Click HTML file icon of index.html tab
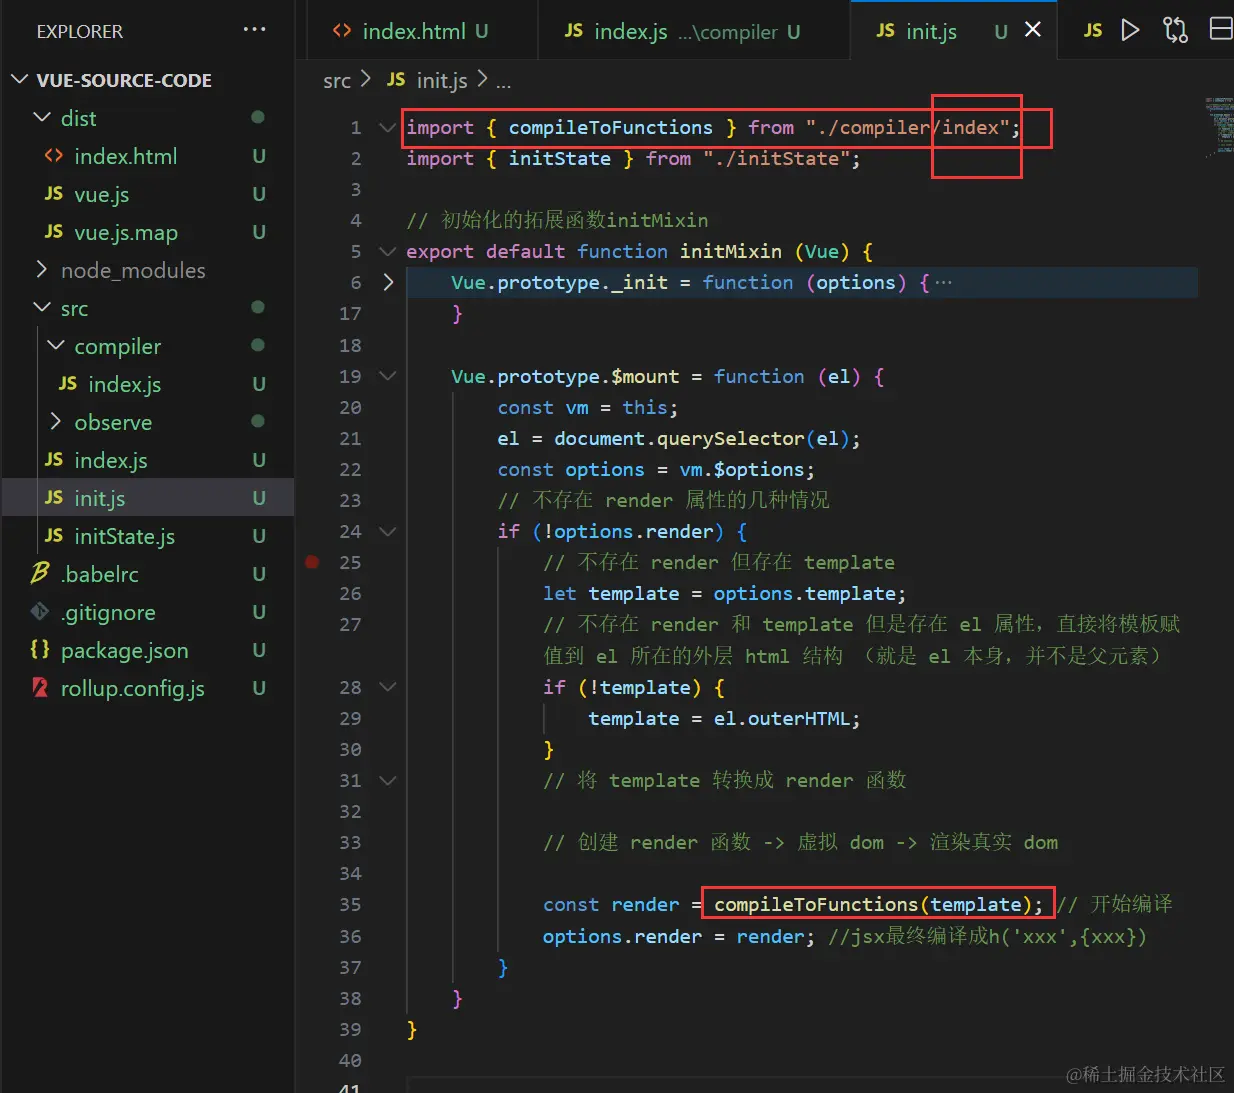1234x1093 pixels. point(341,31)
